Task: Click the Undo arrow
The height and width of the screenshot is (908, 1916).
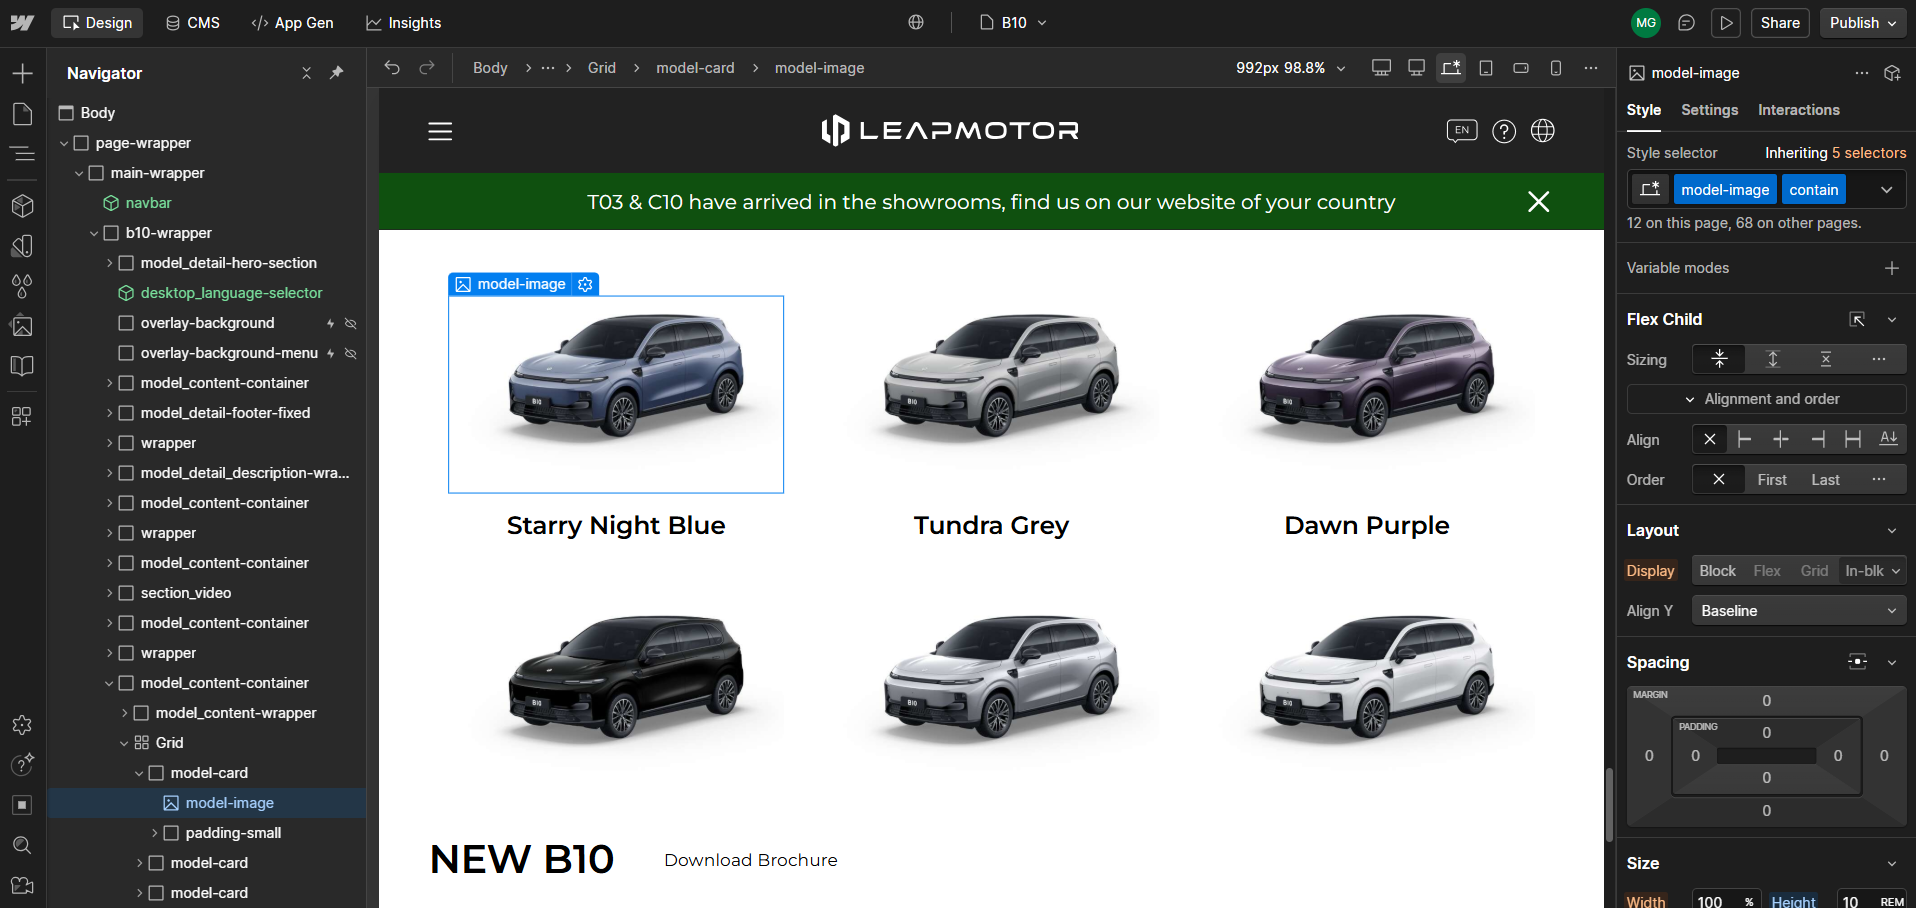Action: click(392, 67)
